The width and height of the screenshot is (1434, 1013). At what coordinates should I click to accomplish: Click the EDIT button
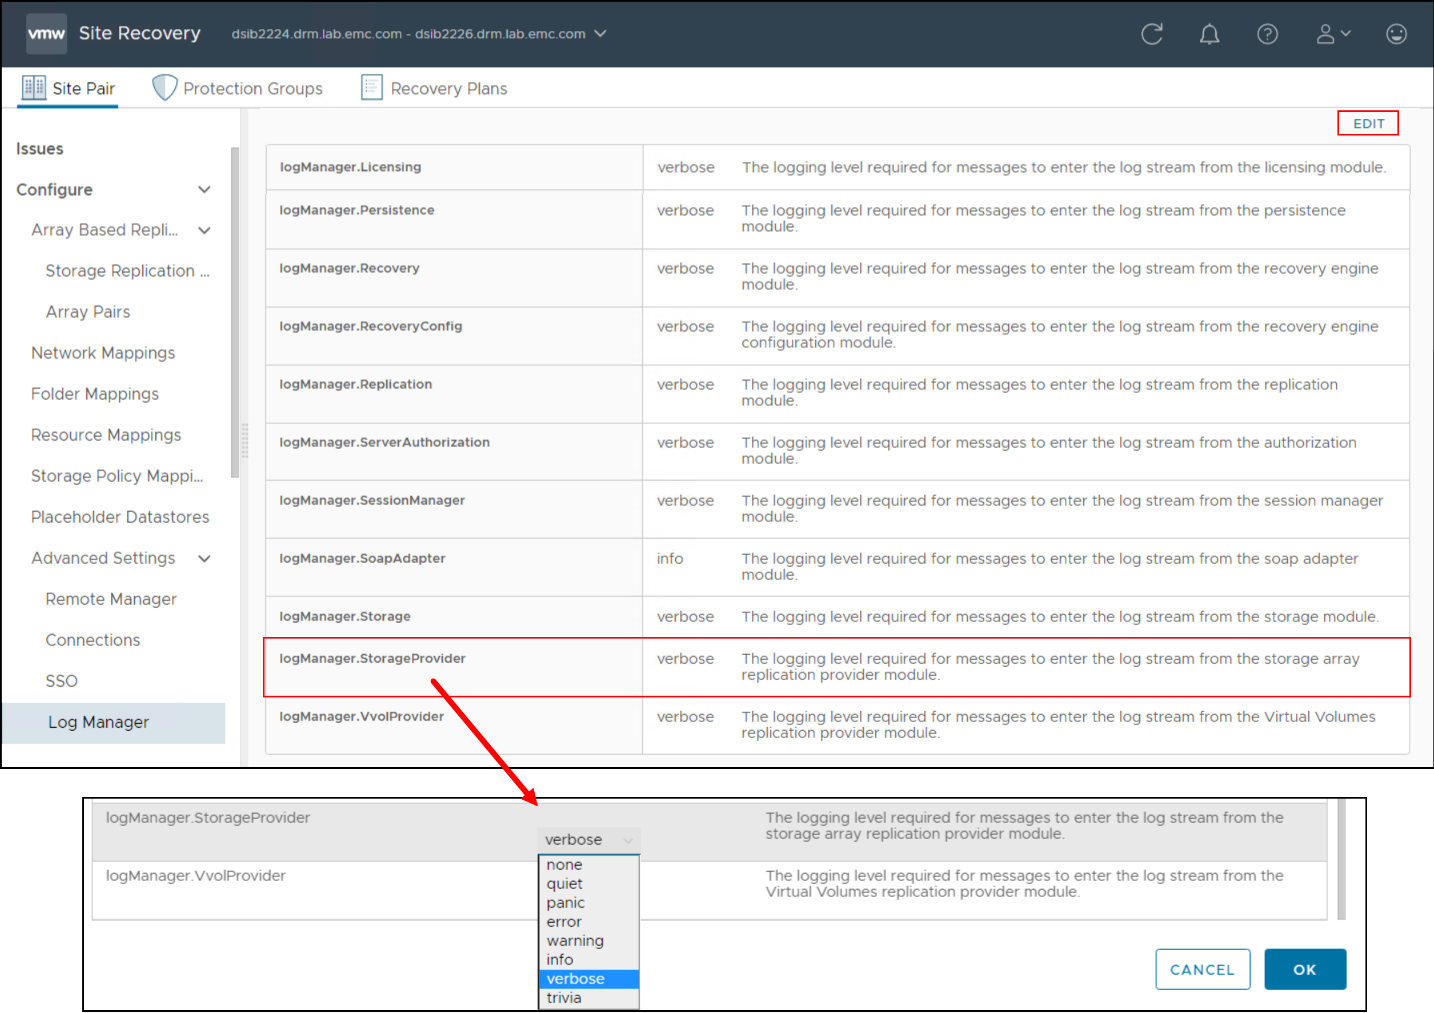pyautogui.click(x=1368, y=123)
